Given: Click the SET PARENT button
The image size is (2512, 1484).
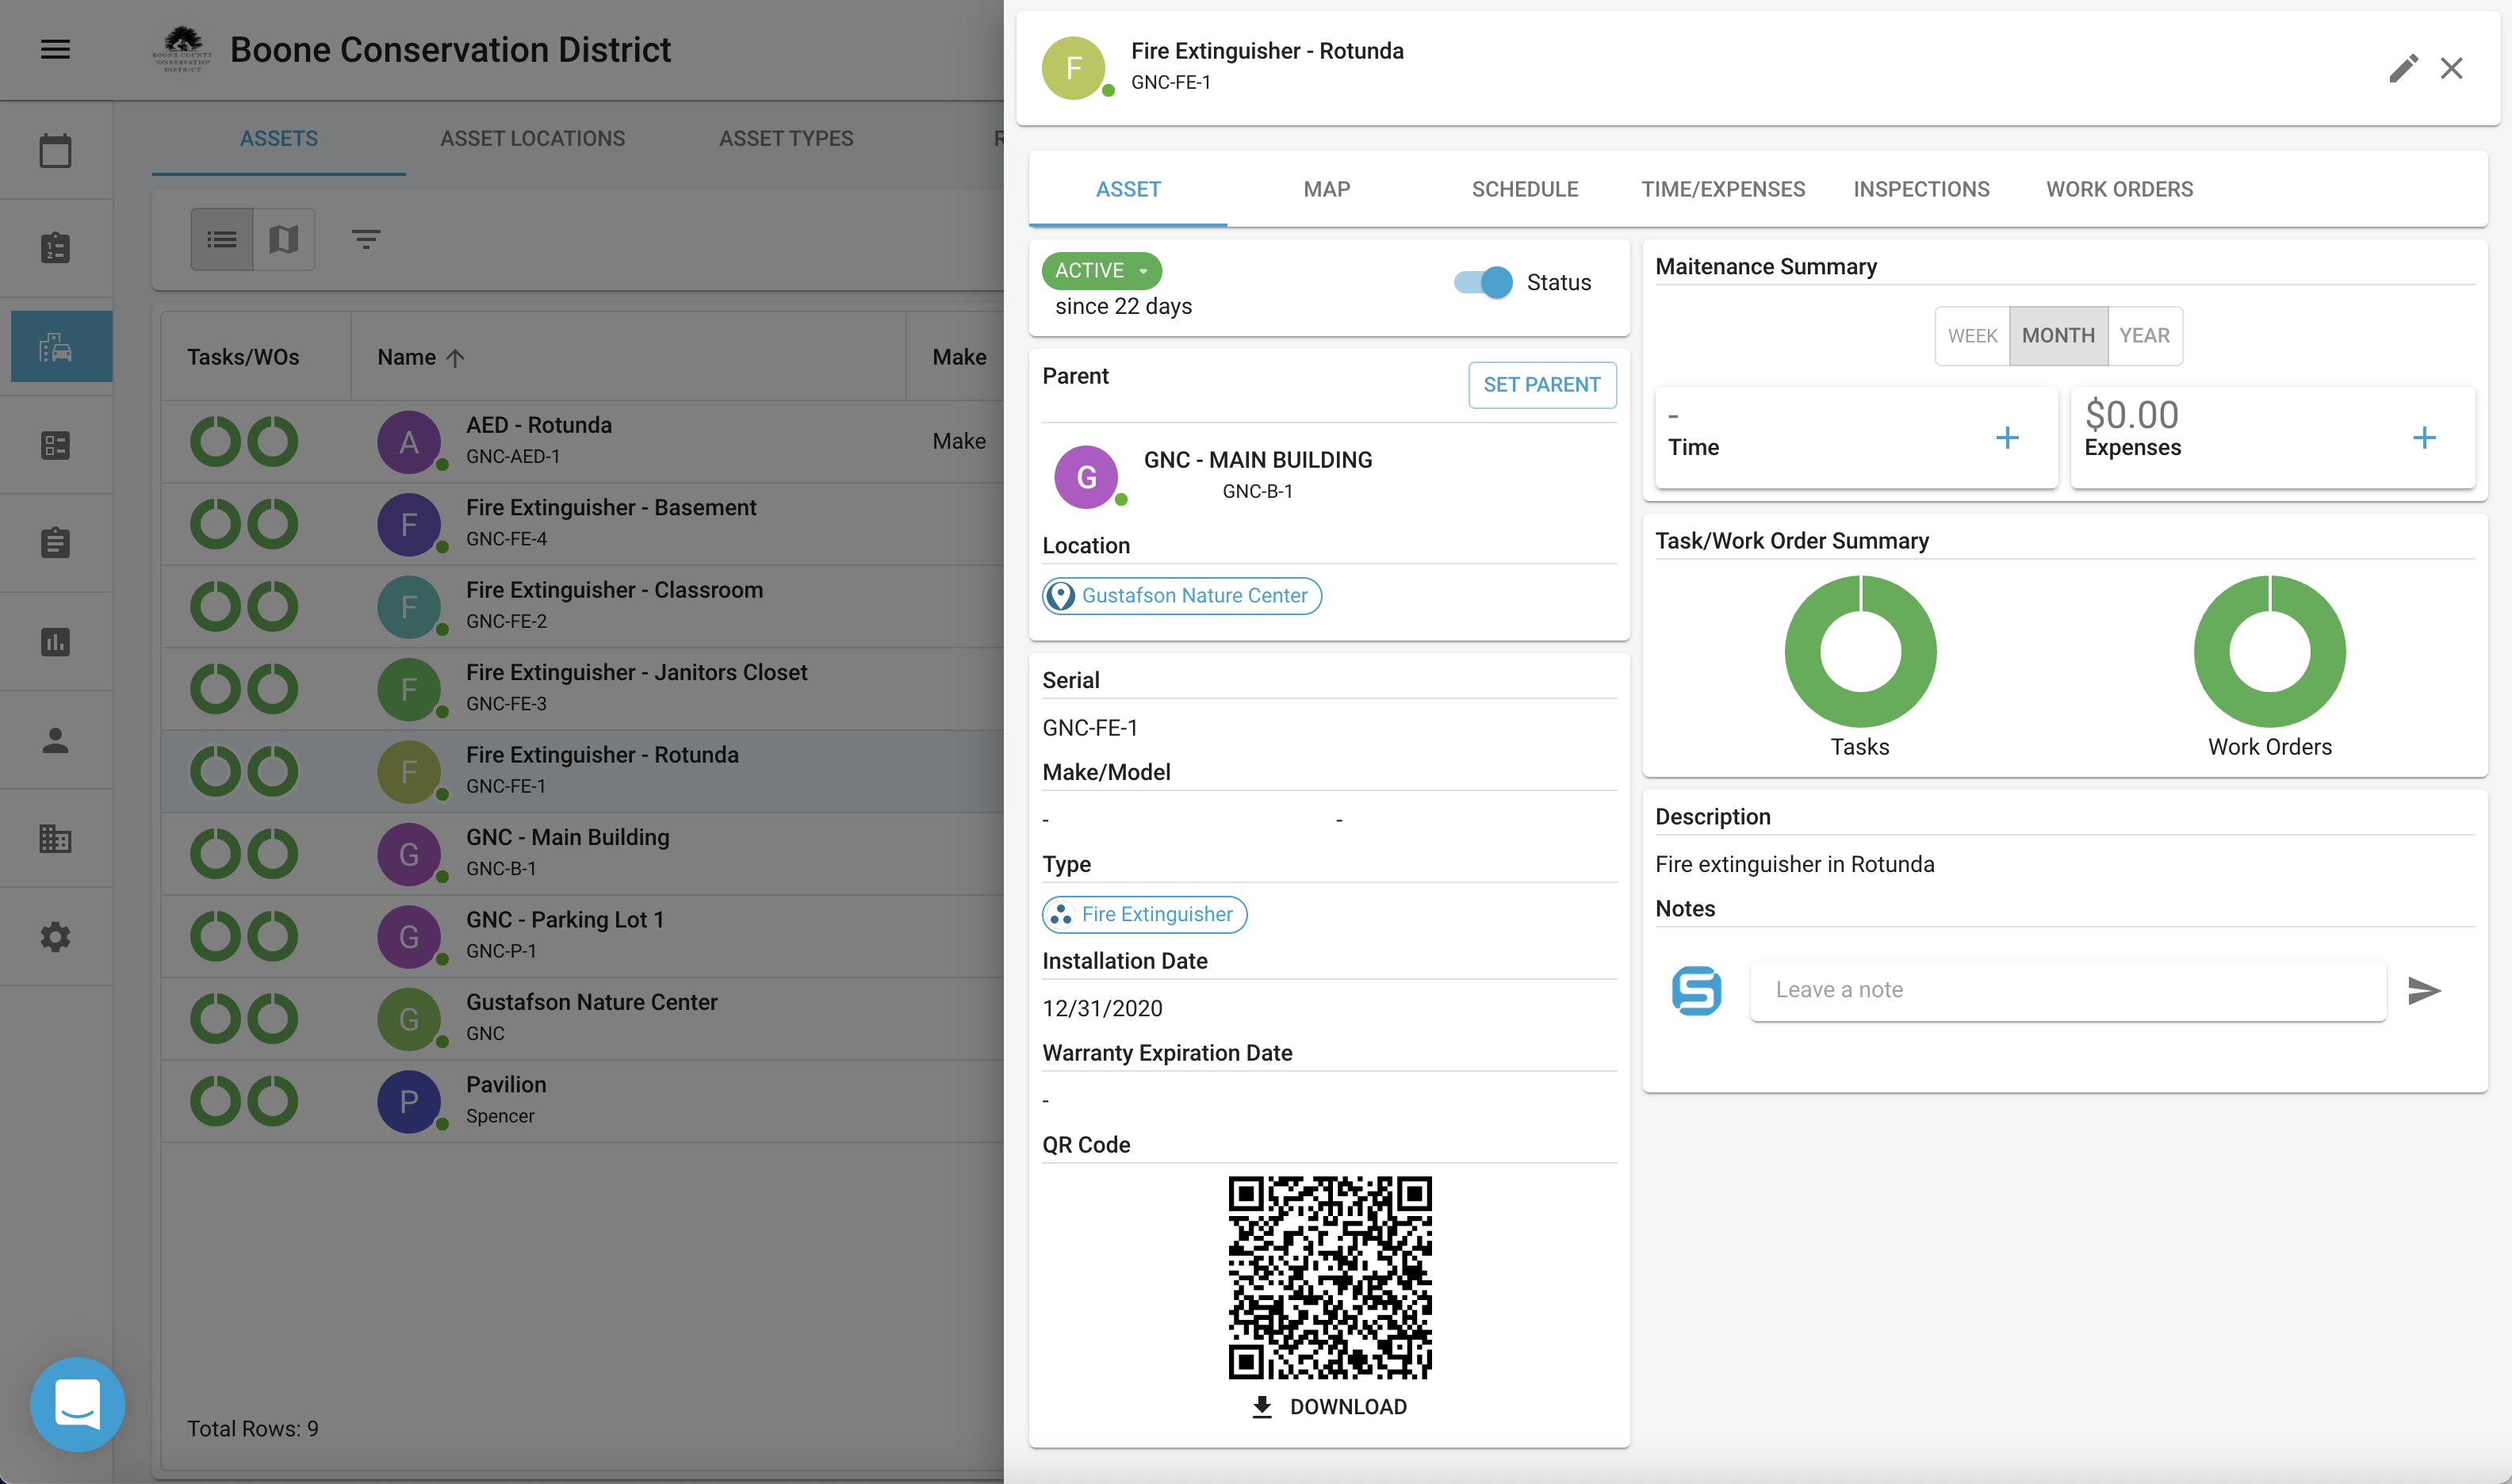Looking at the screenshot, I should click(x=1542, y=385).
